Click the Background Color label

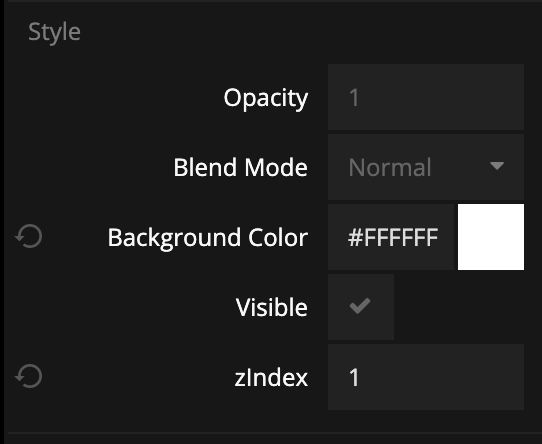pos(208,238)
